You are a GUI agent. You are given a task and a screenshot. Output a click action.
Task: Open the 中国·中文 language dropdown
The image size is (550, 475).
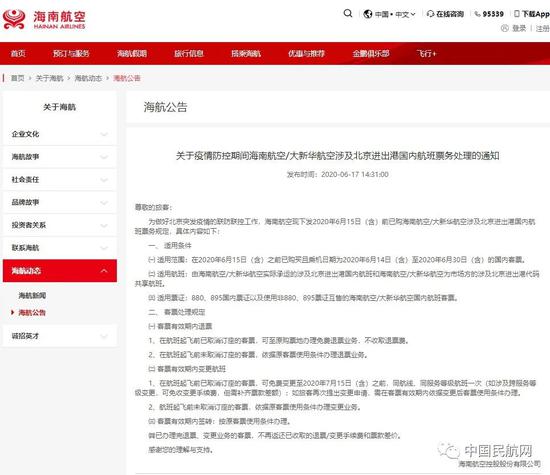(x=395, y=14)
